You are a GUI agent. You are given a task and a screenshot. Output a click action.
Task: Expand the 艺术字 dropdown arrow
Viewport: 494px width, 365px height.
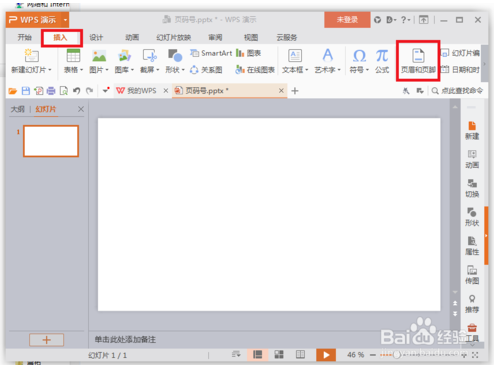339,70
